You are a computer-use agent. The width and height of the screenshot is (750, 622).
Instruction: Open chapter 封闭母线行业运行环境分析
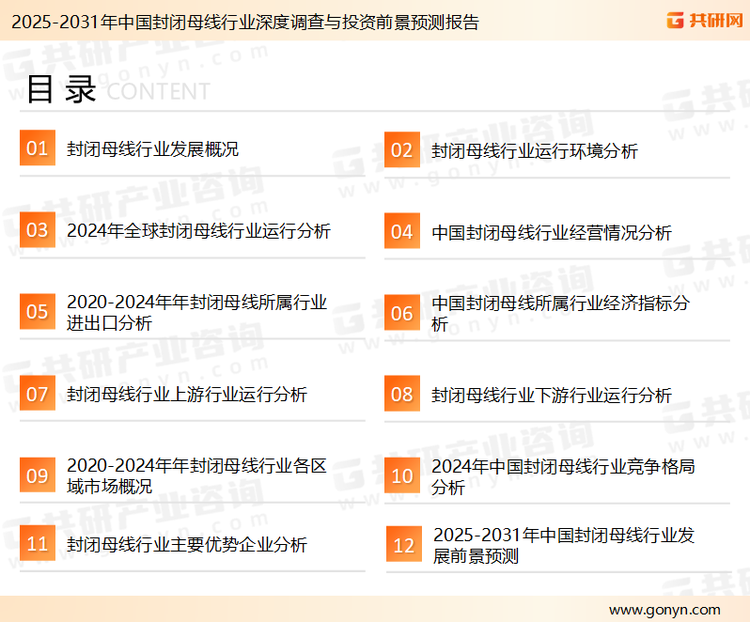(535, 151)
